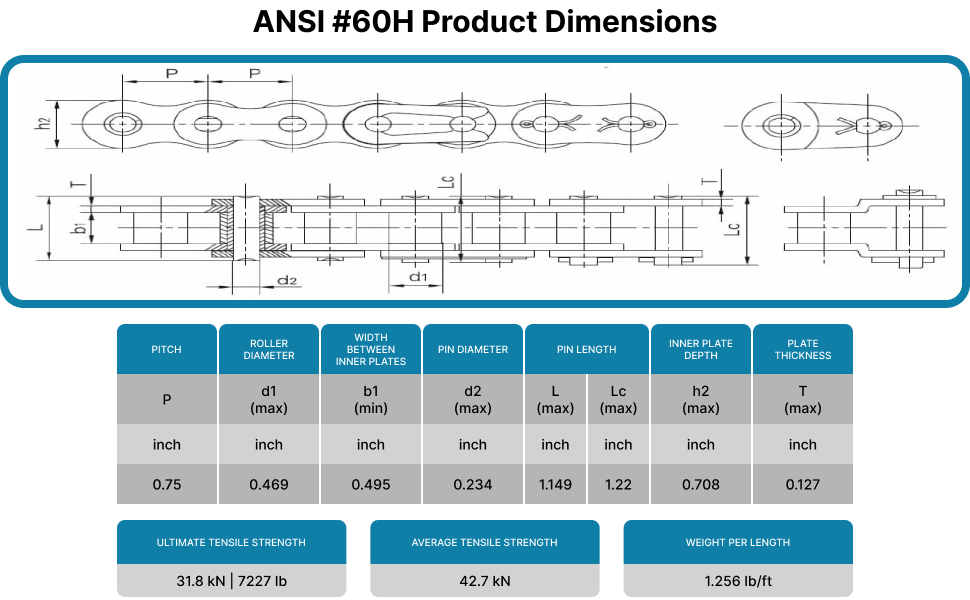The height and width of the screenshot is (600, 970).
Task: Select the b1 (min) table cell
Action: [x=370, y=400]
